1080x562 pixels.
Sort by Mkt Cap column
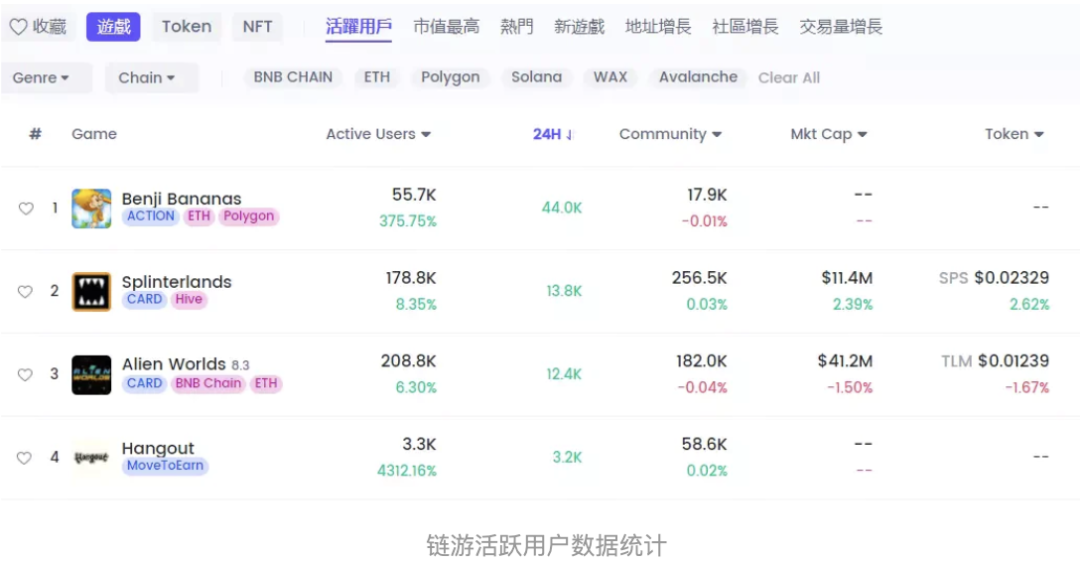click(829, 134)
